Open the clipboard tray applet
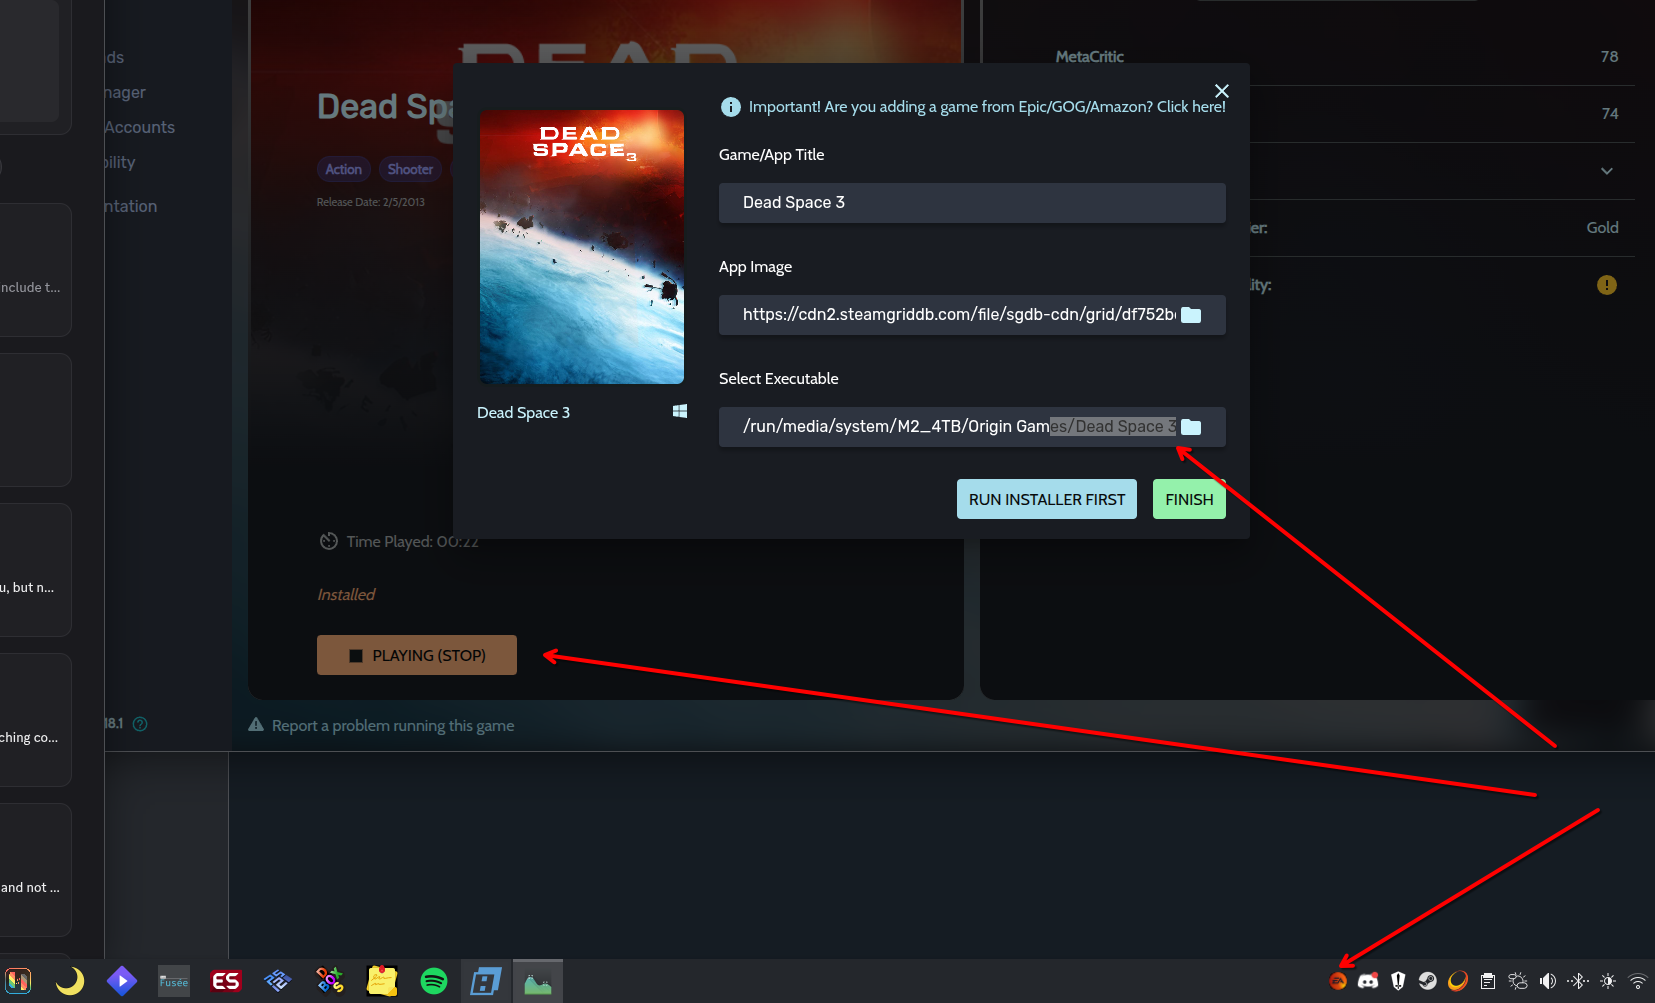 [x=1488, y=981]
